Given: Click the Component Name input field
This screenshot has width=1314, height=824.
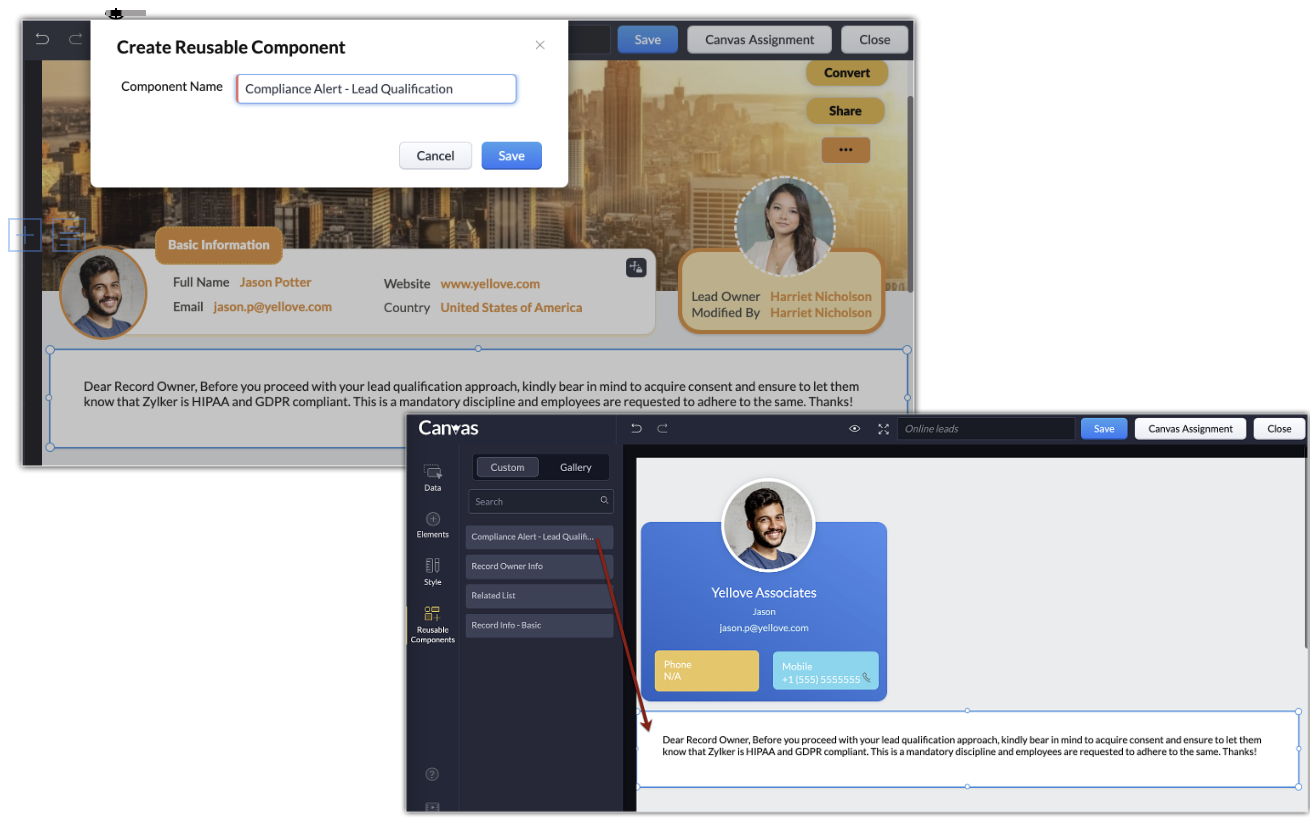Looking at the screenshot, I should click(377, 89).
